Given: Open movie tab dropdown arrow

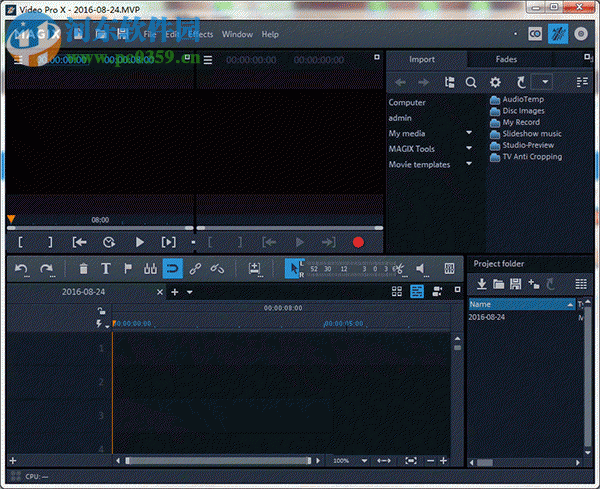Looking at the screenshot, I should [189, 292].
